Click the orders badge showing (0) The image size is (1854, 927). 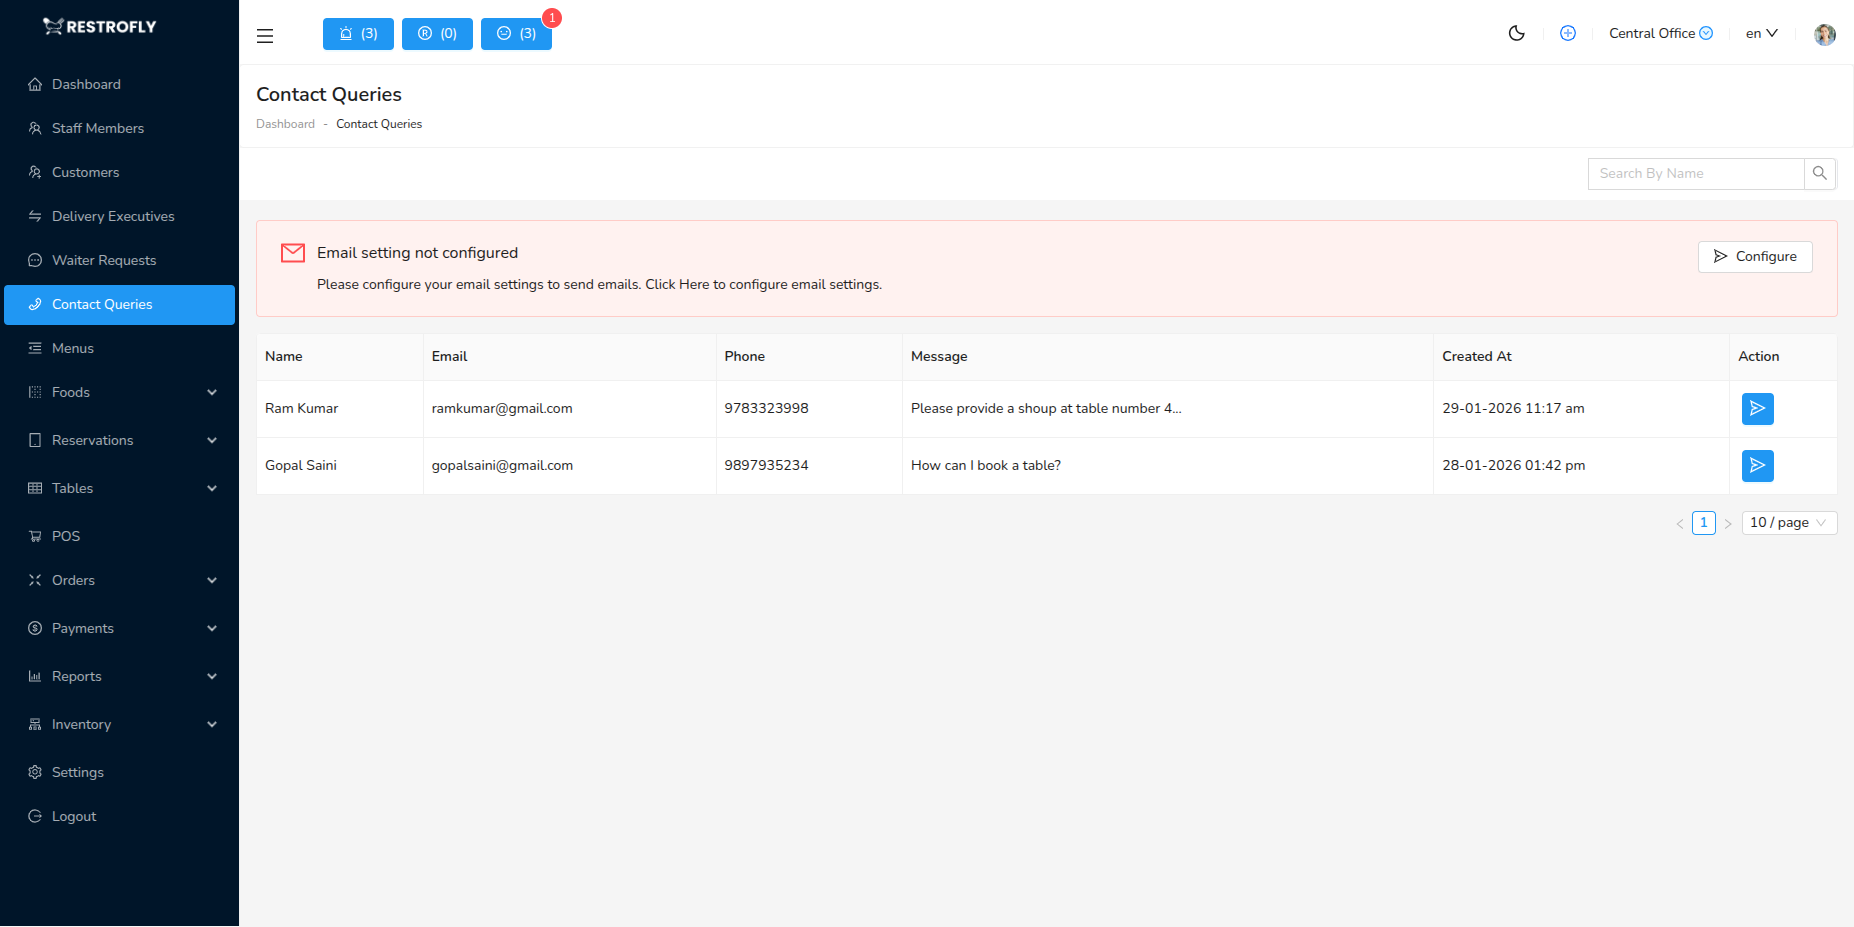pyautogui.click(x=436, y=33)
